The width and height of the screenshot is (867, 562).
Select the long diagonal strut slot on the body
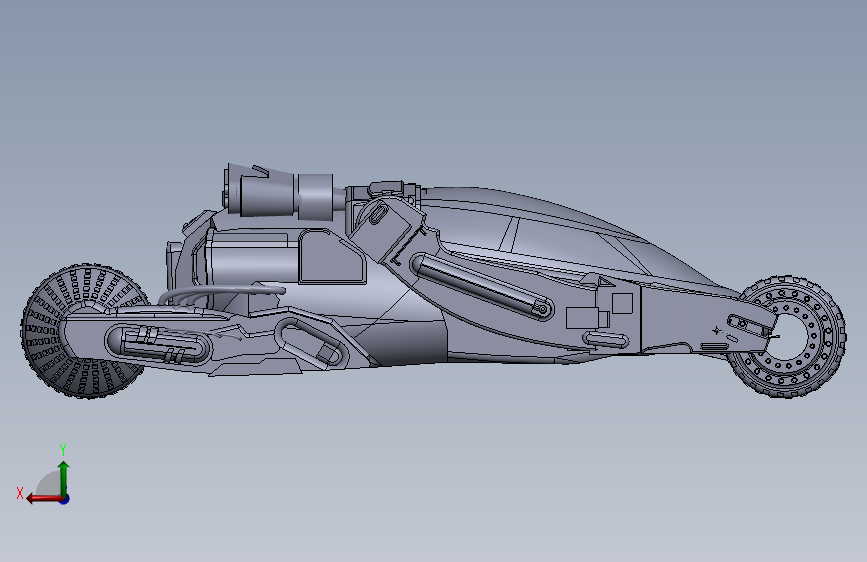click(x=482, y=287)
